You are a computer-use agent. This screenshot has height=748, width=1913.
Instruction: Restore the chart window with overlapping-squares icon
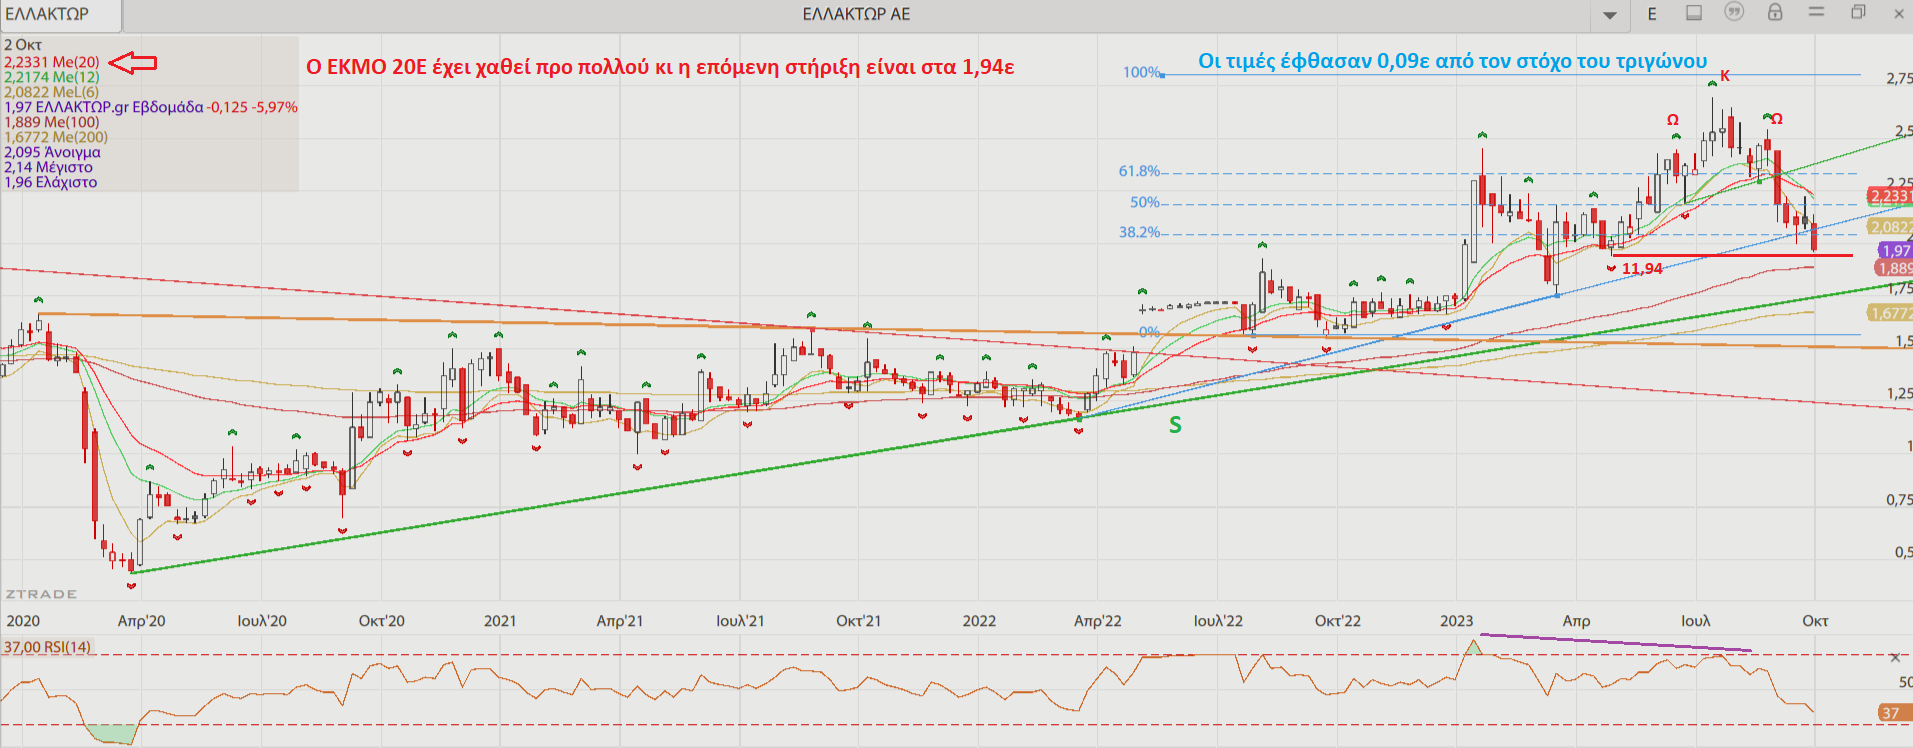click(x=1858, y=12)
